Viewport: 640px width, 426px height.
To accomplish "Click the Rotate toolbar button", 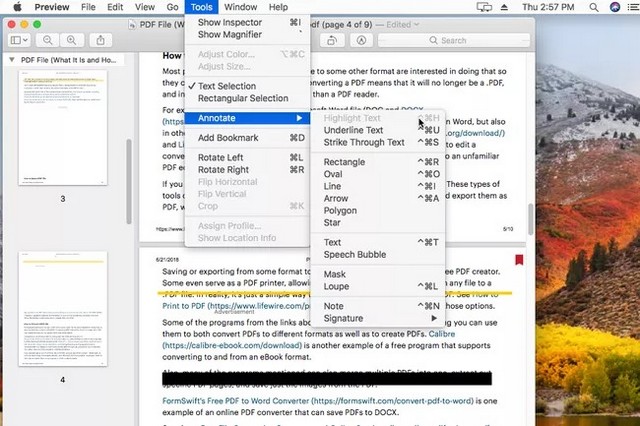I will pos(332,40).
